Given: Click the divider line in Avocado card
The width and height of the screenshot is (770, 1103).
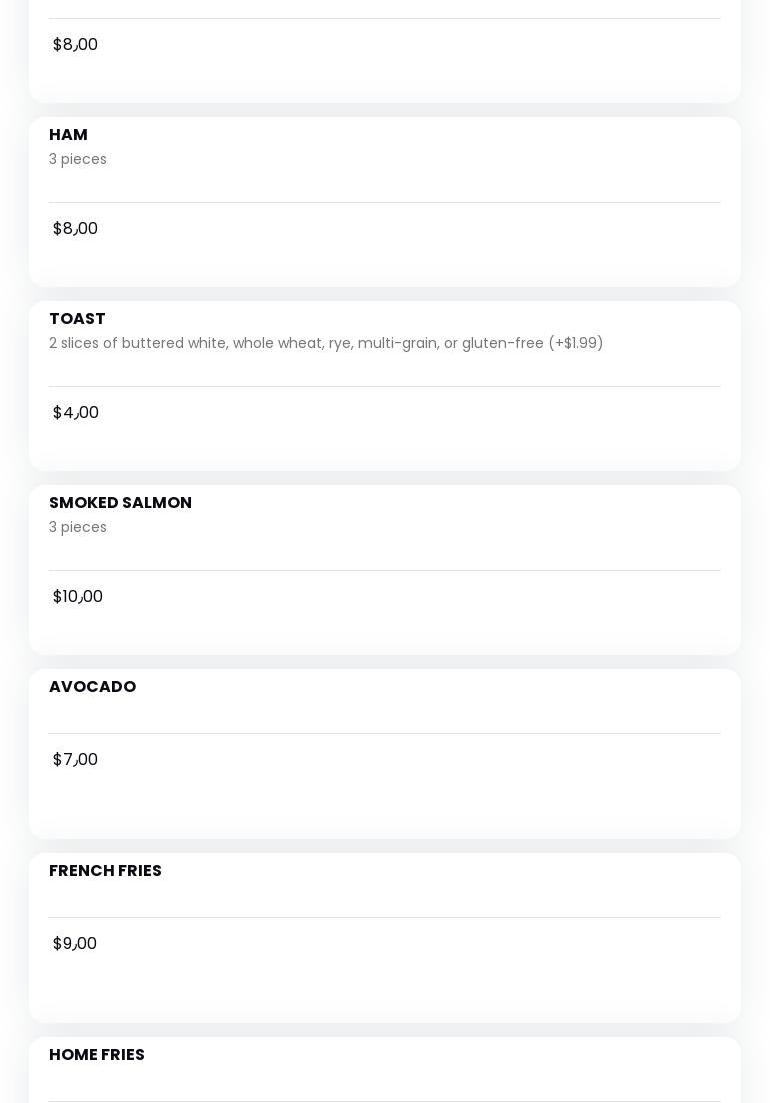Looking at the screenshot, I should [x=384, y=733].
